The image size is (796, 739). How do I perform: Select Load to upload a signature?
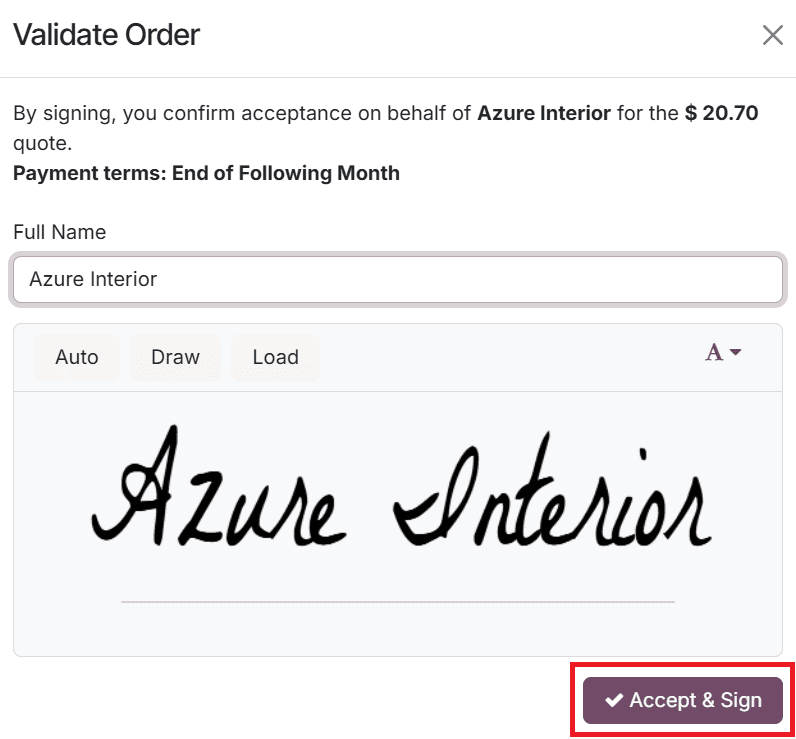(275, 357)
